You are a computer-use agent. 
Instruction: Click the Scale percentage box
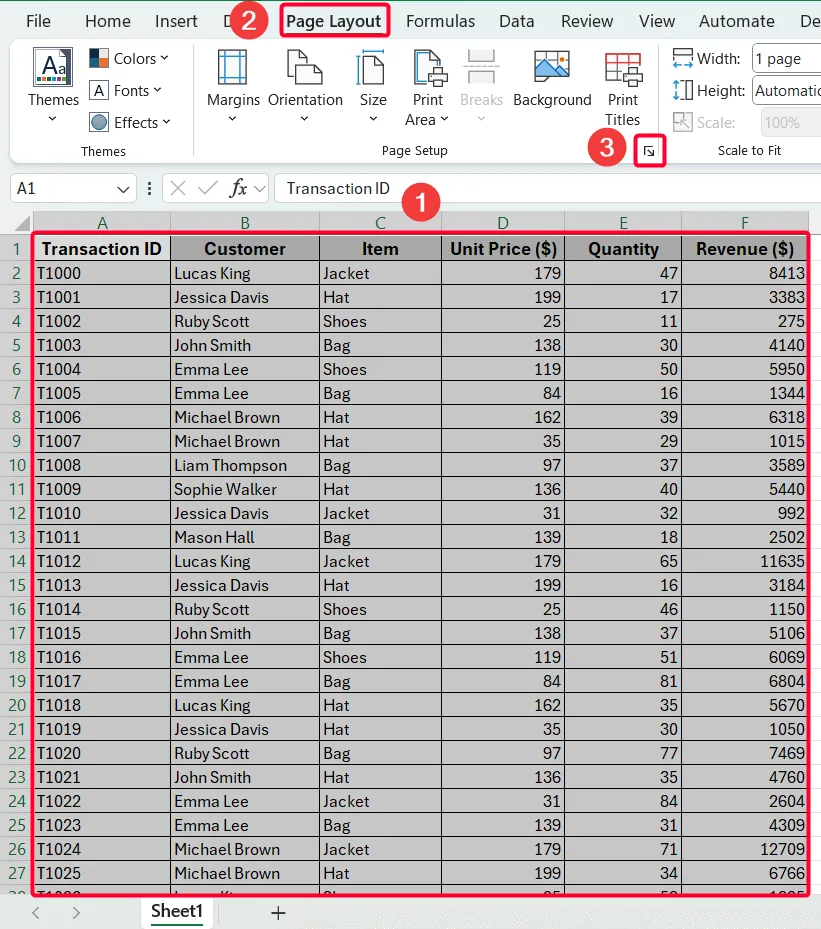791,123
